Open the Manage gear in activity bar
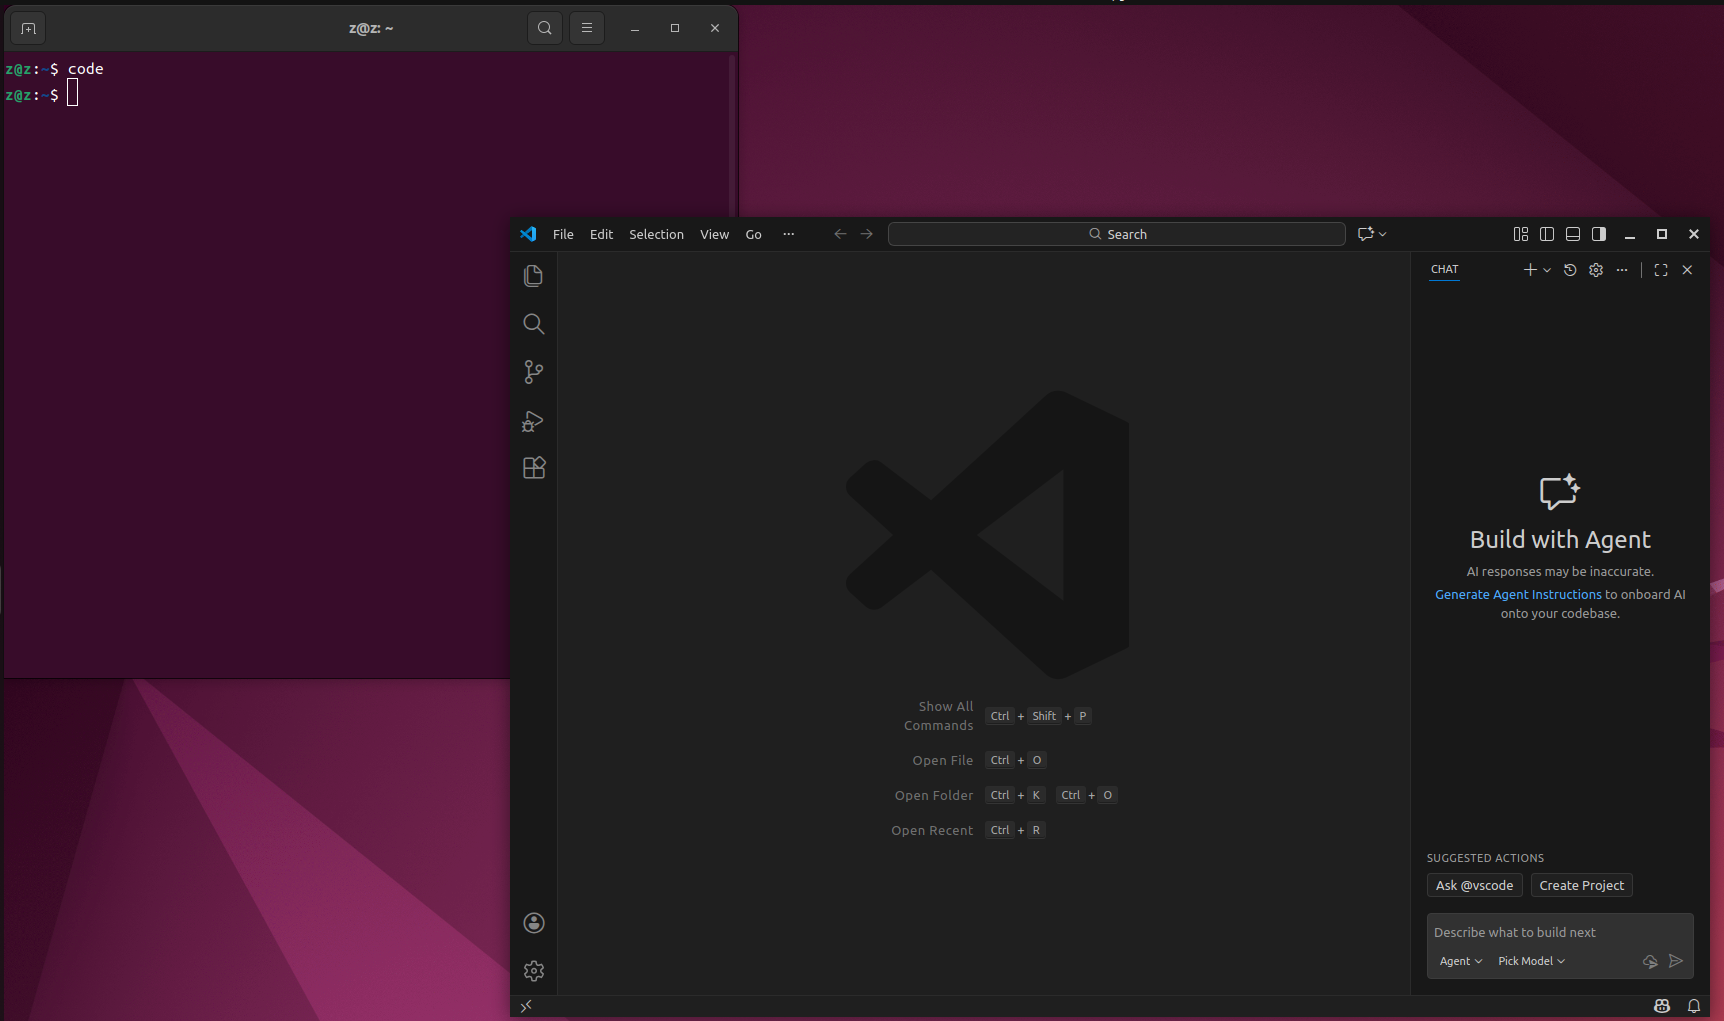The height and width of the screenshot is (1021, 1724). pos(534,971)
